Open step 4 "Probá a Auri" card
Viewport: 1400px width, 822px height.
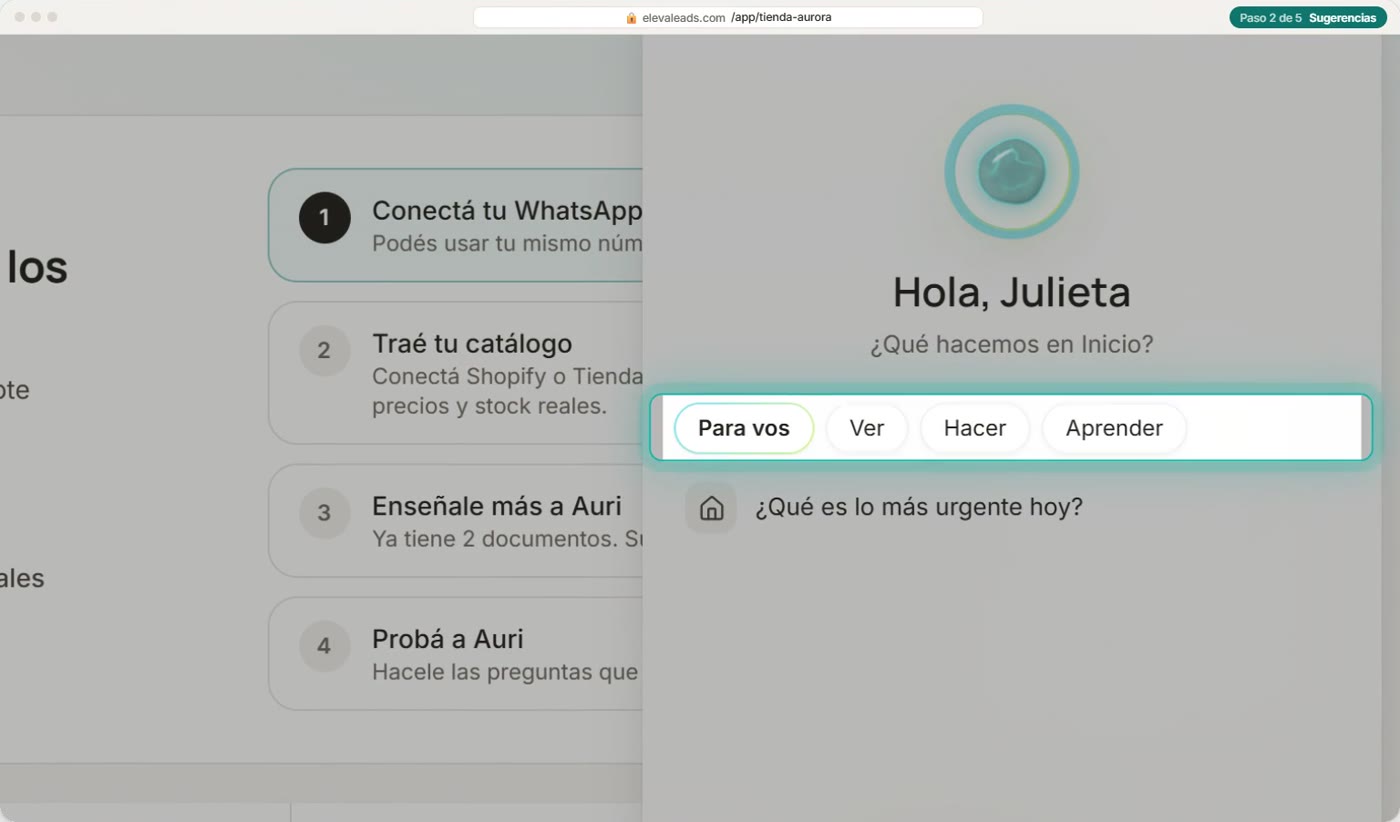(455, 653)
